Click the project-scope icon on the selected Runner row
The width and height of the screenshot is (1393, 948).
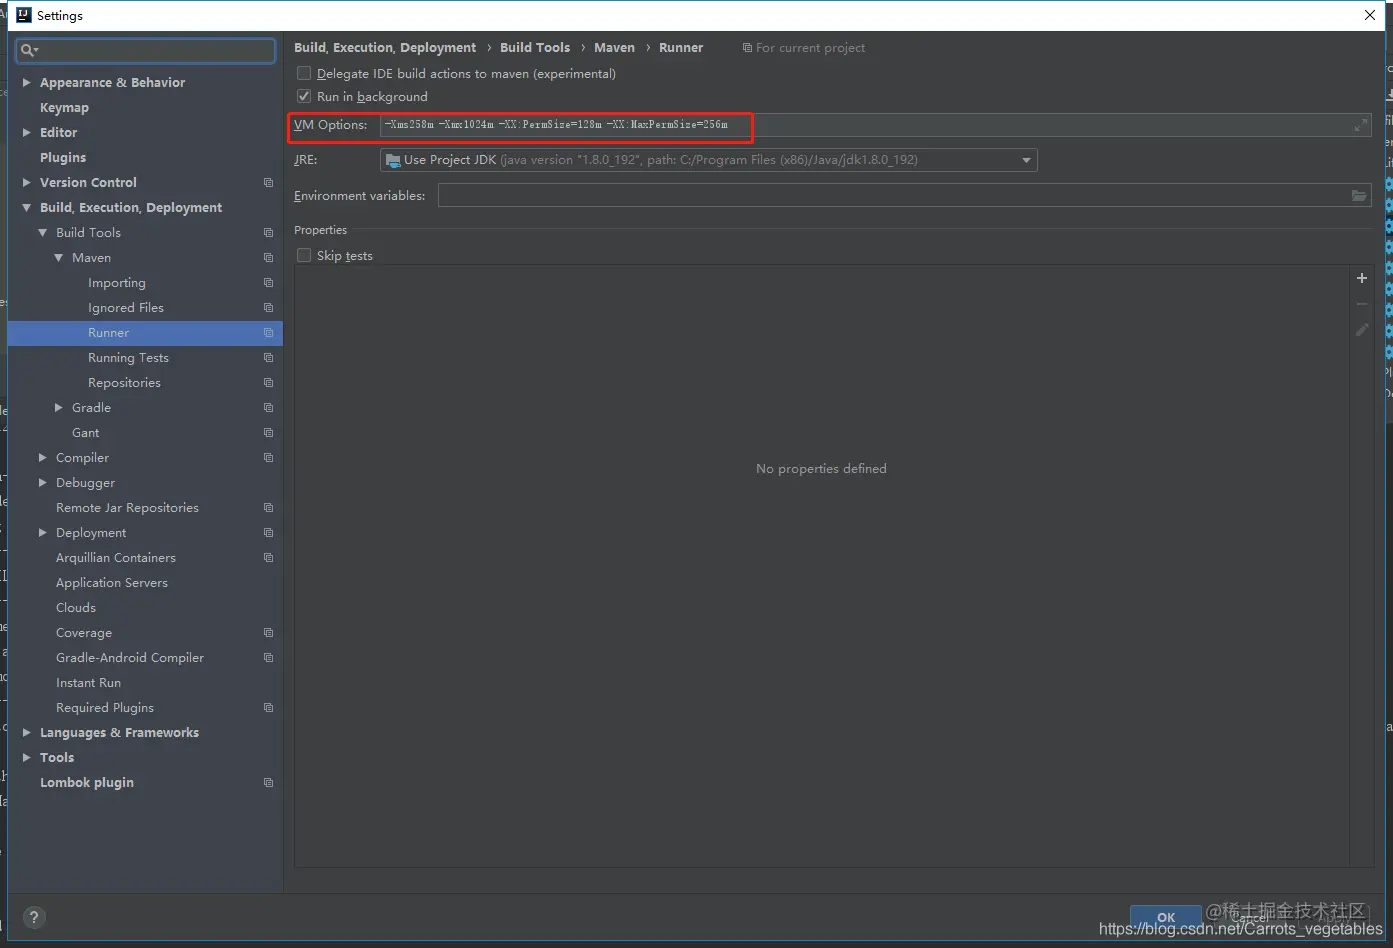[x=268, y=333]
